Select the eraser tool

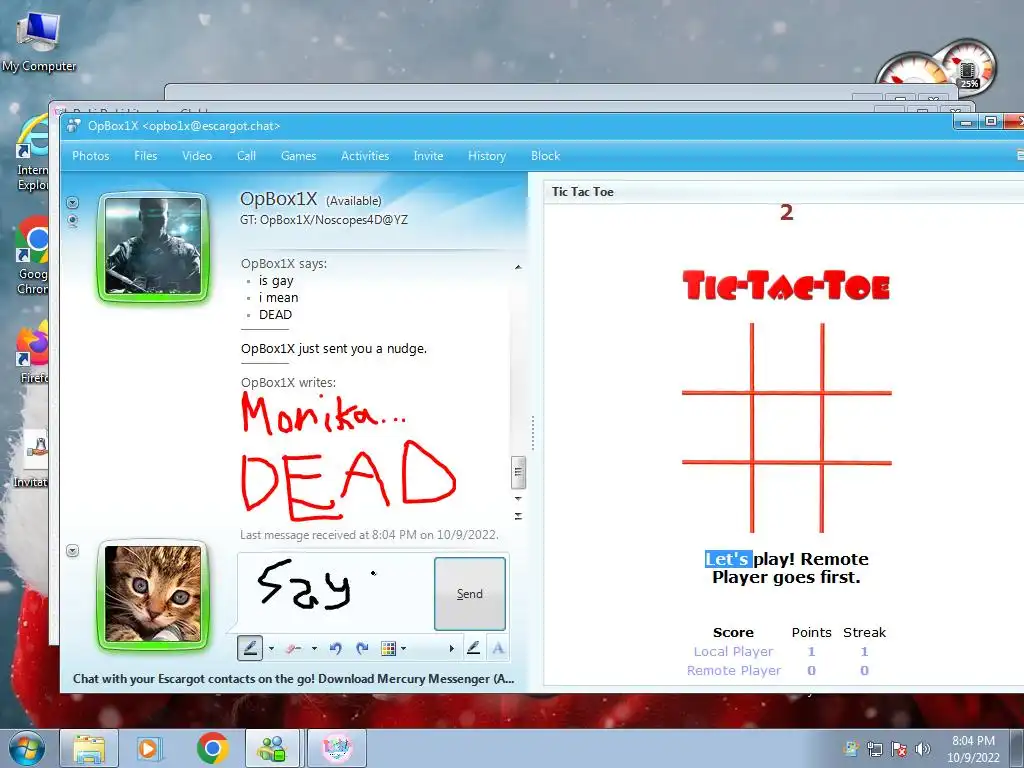pos(293,648)
